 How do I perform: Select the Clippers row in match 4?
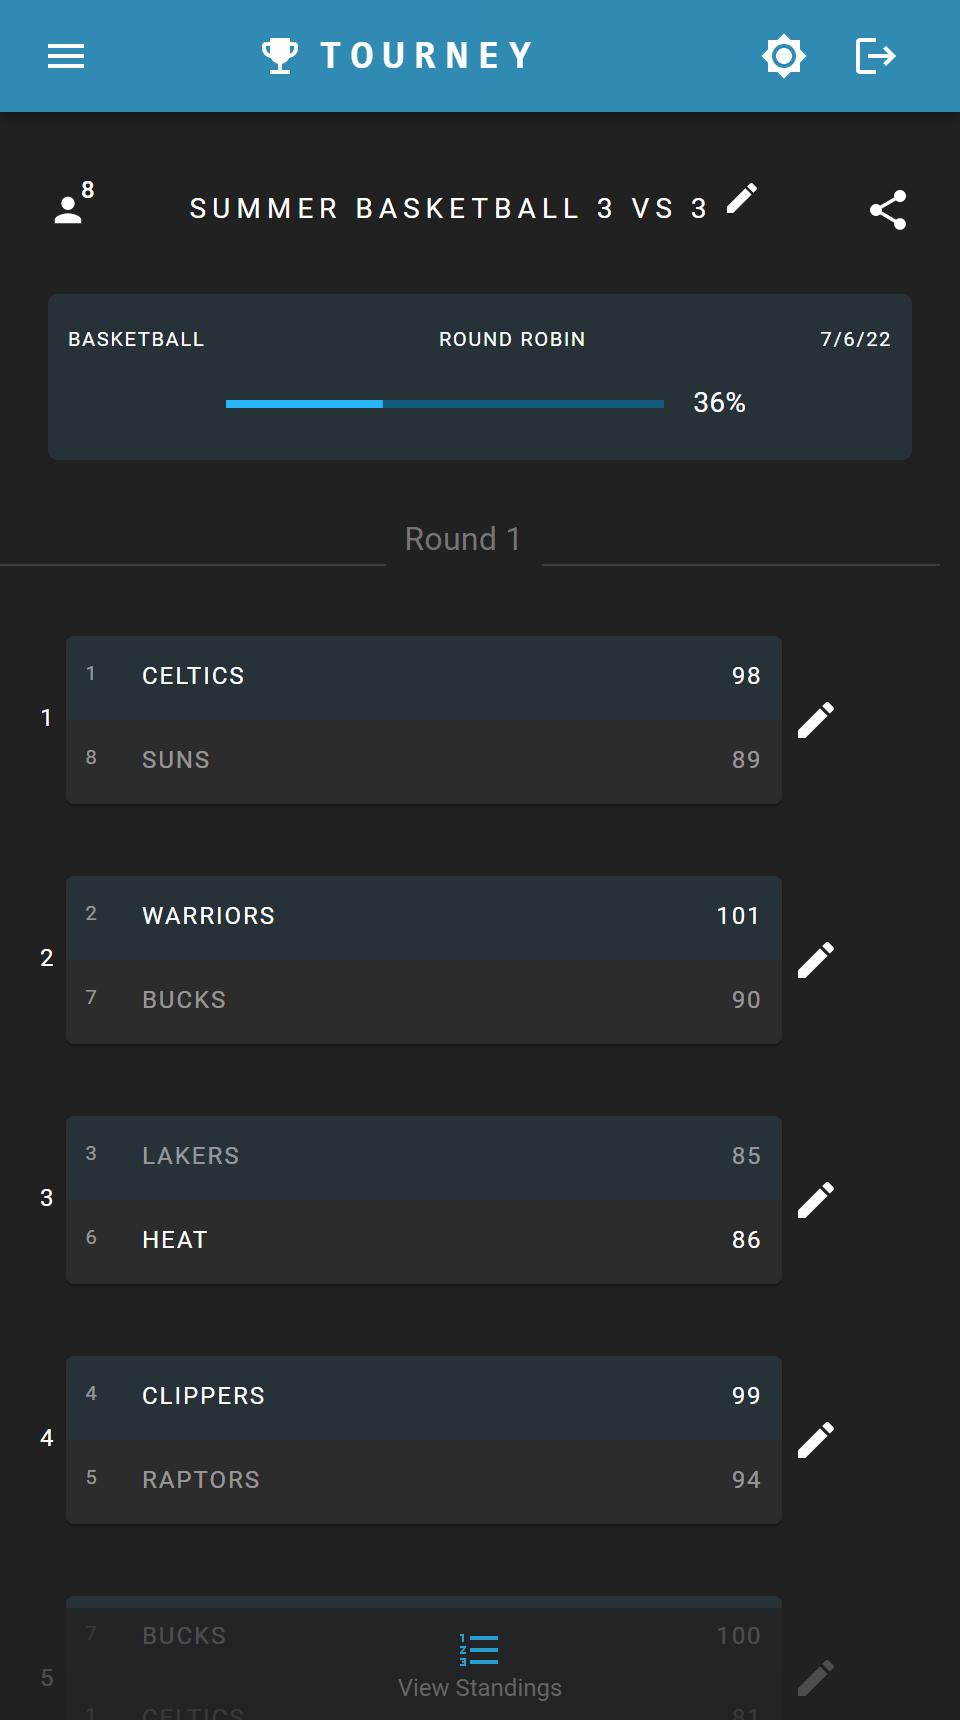(x=424, y=1397)
